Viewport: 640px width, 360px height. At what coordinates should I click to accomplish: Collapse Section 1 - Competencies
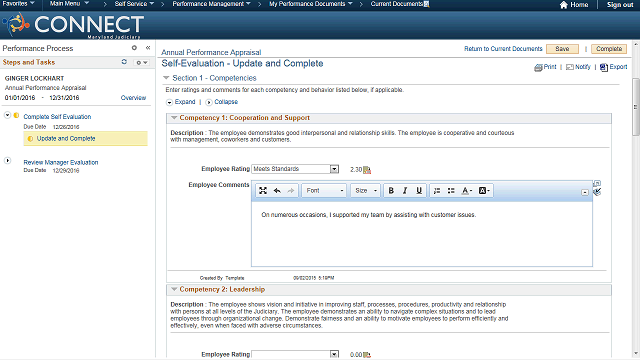click(x=166, y=78)
